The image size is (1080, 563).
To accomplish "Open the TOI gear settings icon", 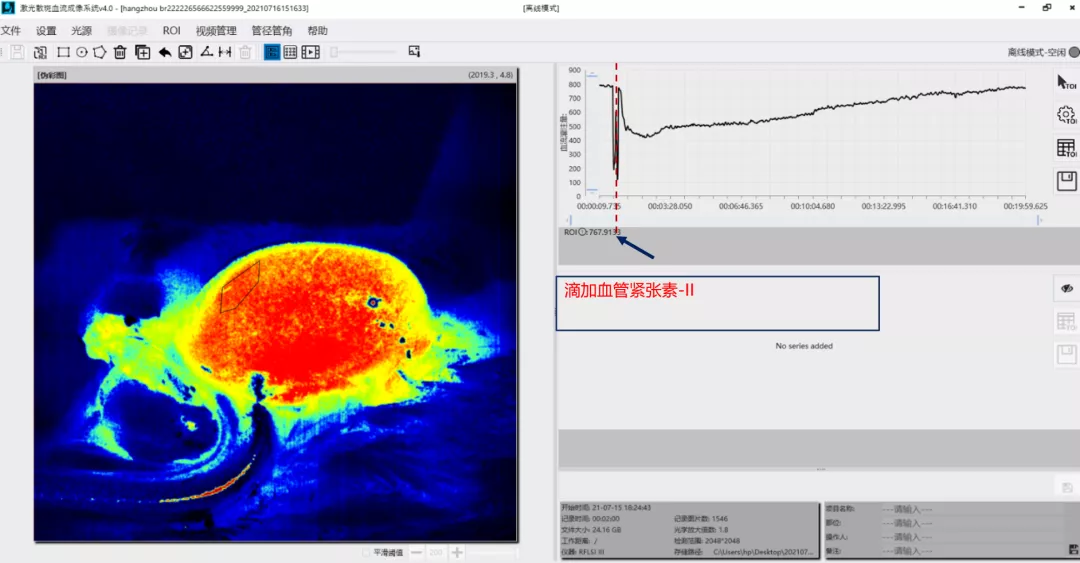I will (1066, 115).
